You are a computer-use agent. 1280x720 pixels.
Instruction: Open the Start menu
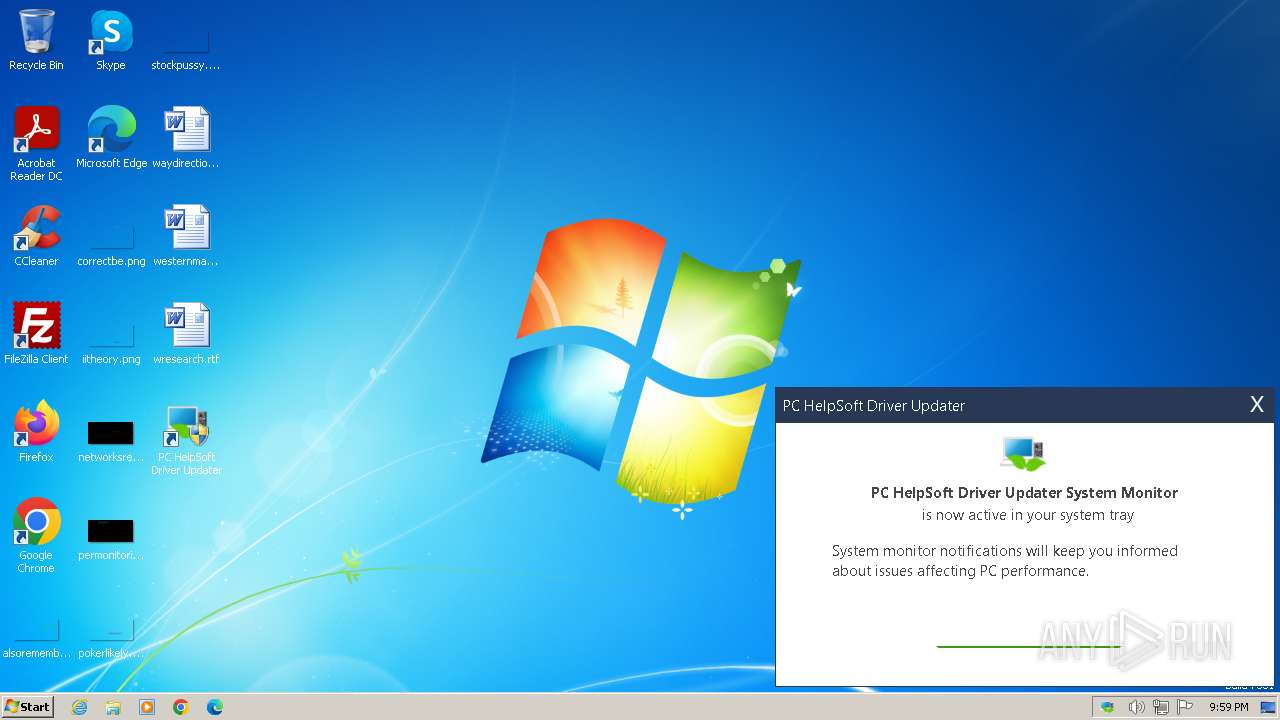tap(27, 707)
